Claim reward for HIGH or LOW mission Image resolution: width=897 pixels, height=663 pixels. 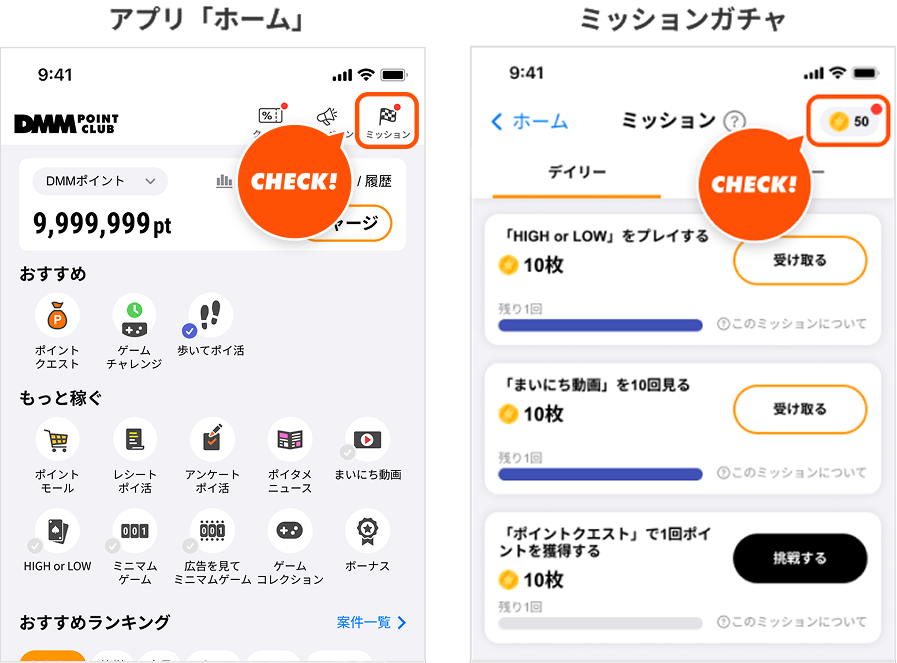[800, 260]
